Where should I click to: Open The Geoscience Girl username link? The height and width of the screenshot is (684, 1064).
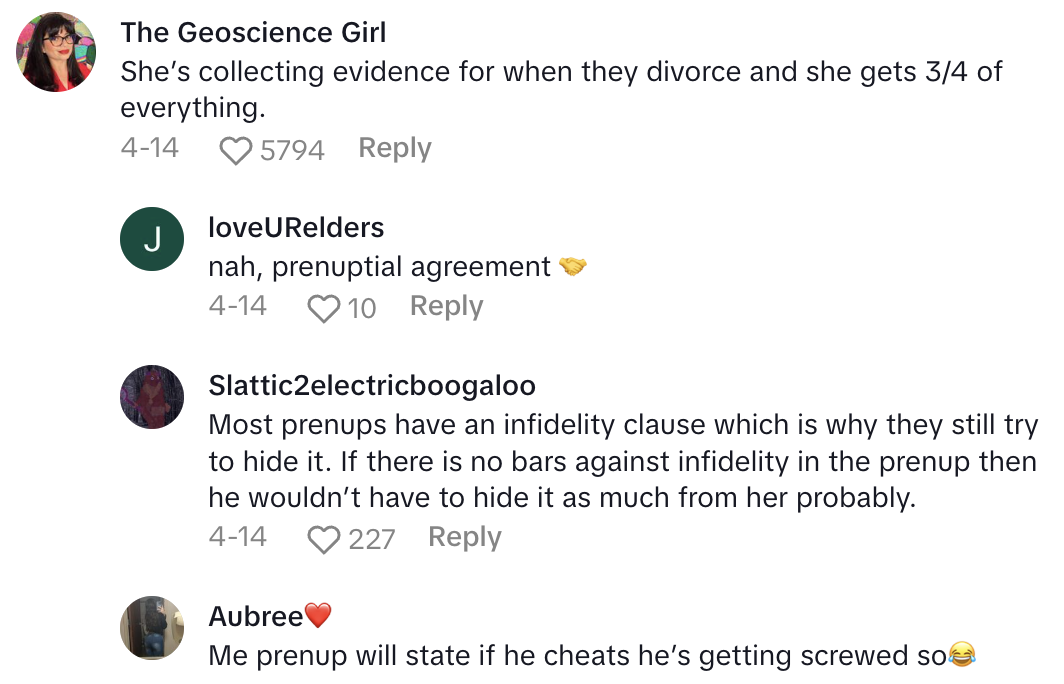(x=253, y=32)
